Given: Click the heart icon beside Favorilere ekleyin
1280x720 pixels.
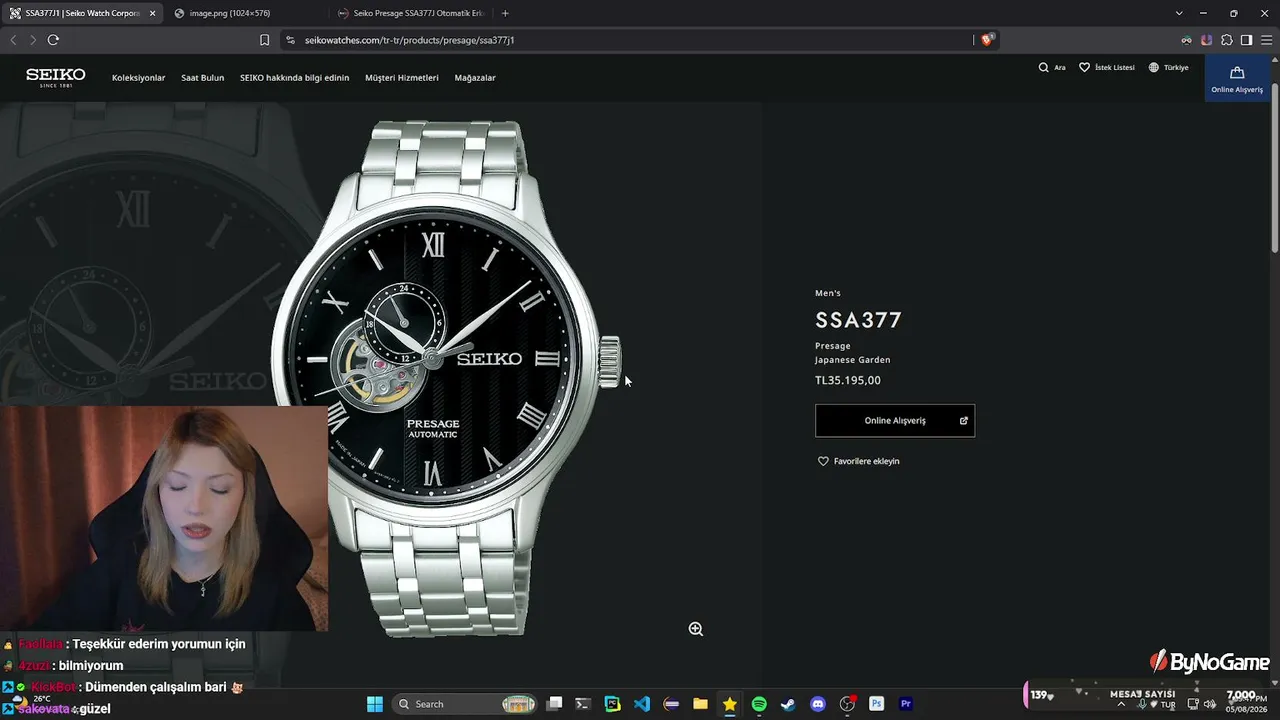Looking at the screenshot, I should click(x=824, y=461).
